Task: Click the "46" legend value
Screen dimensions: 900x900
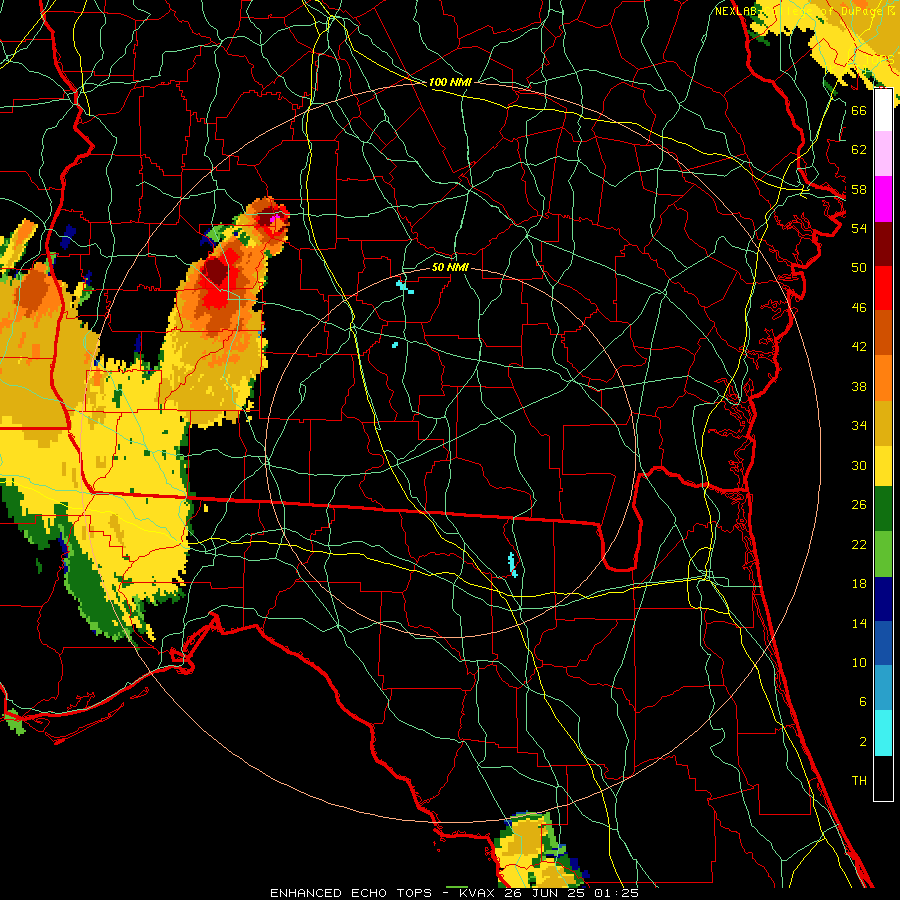Action: click(859, 308)
